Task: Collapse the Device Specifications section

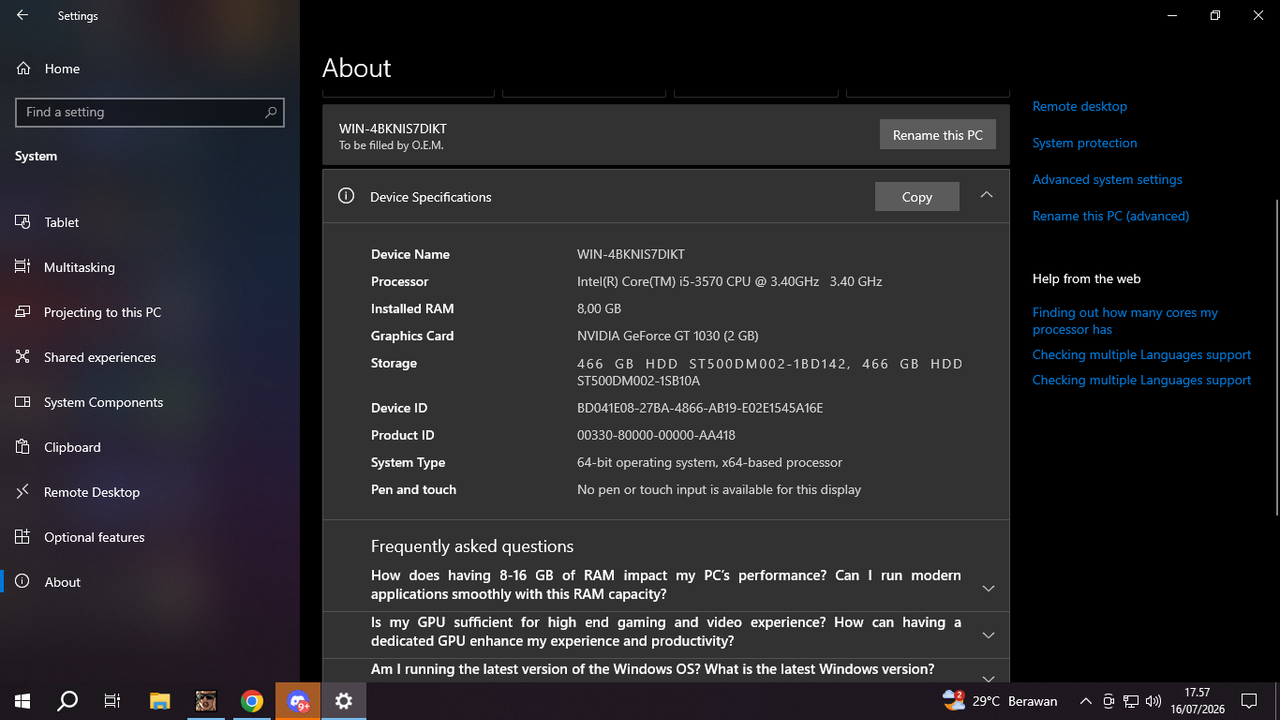Action: point(986,195)
